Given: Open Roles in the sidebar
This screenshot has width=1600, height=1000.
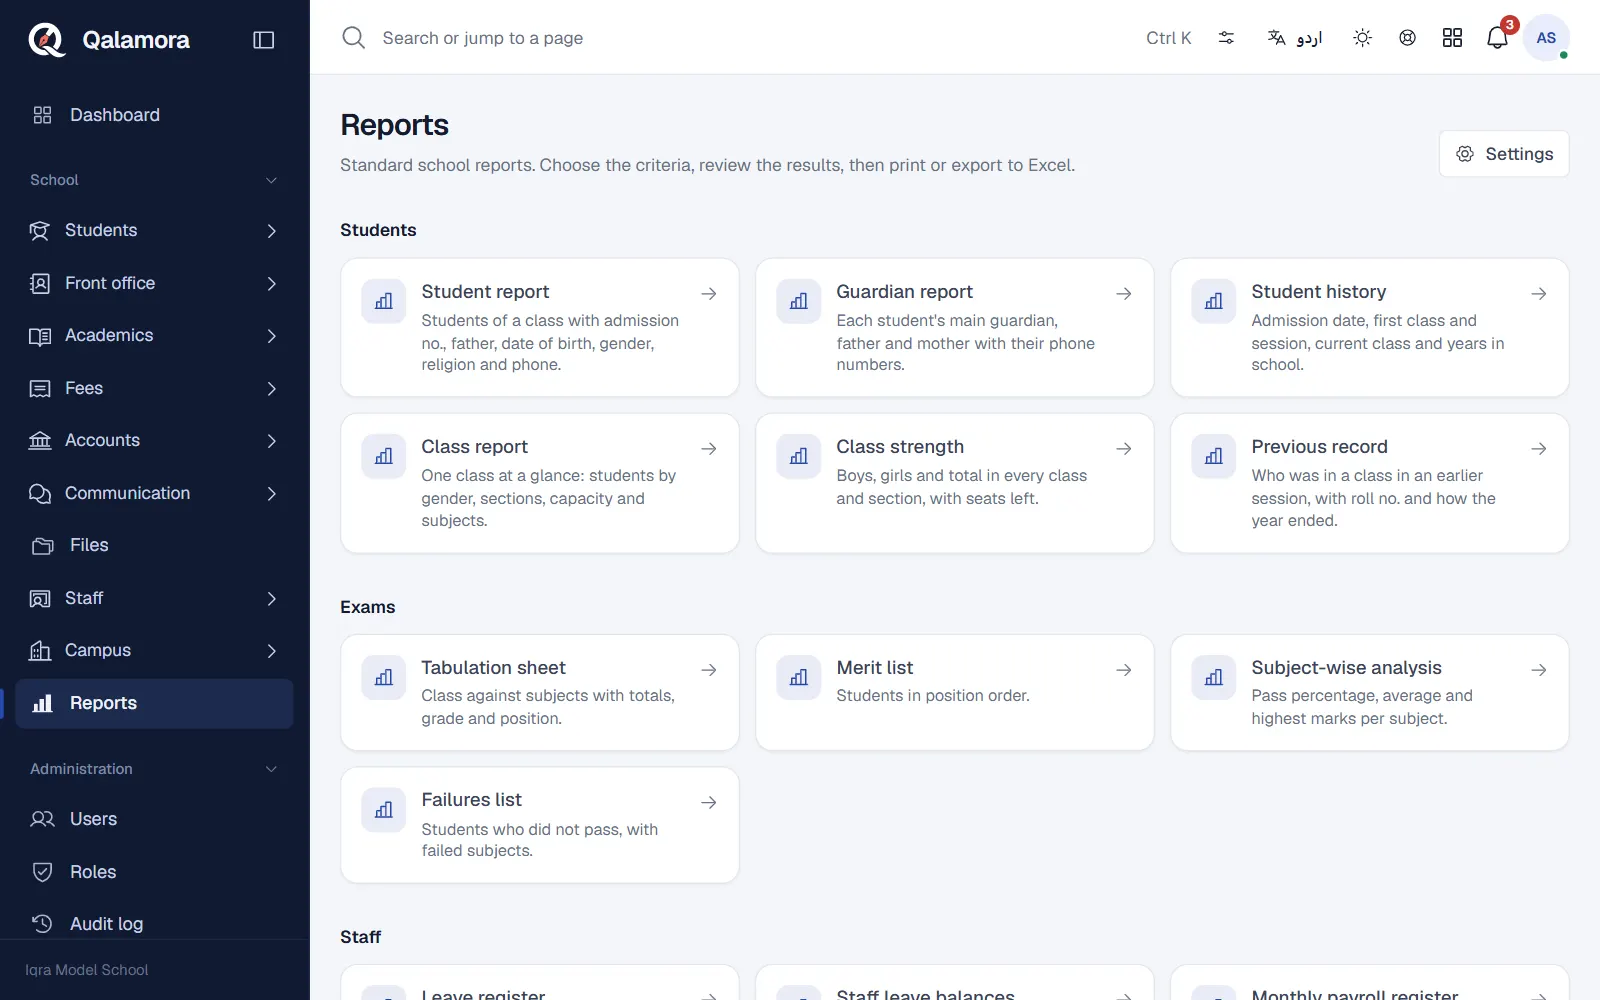Looking at the screenshot, I should coord(155,872).
